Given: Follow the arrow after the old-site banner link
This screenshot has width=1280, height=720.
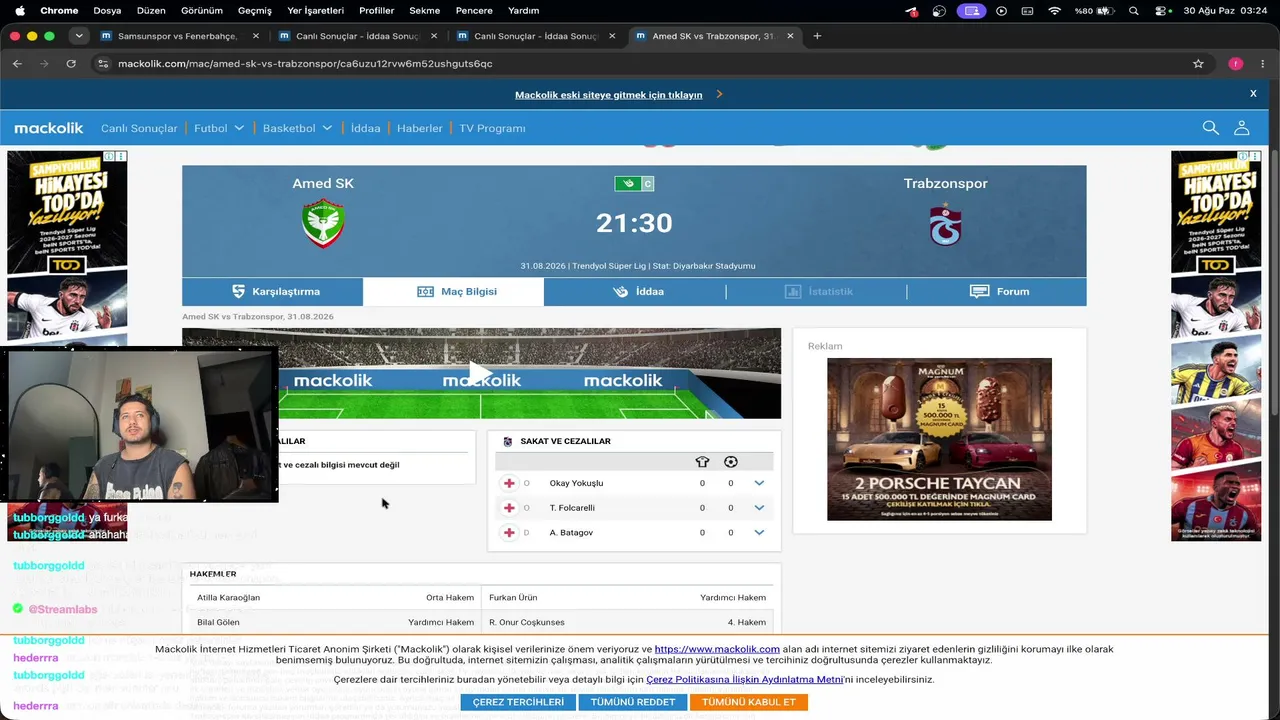Looking at the screenshot, I should [x=719, y=94].
